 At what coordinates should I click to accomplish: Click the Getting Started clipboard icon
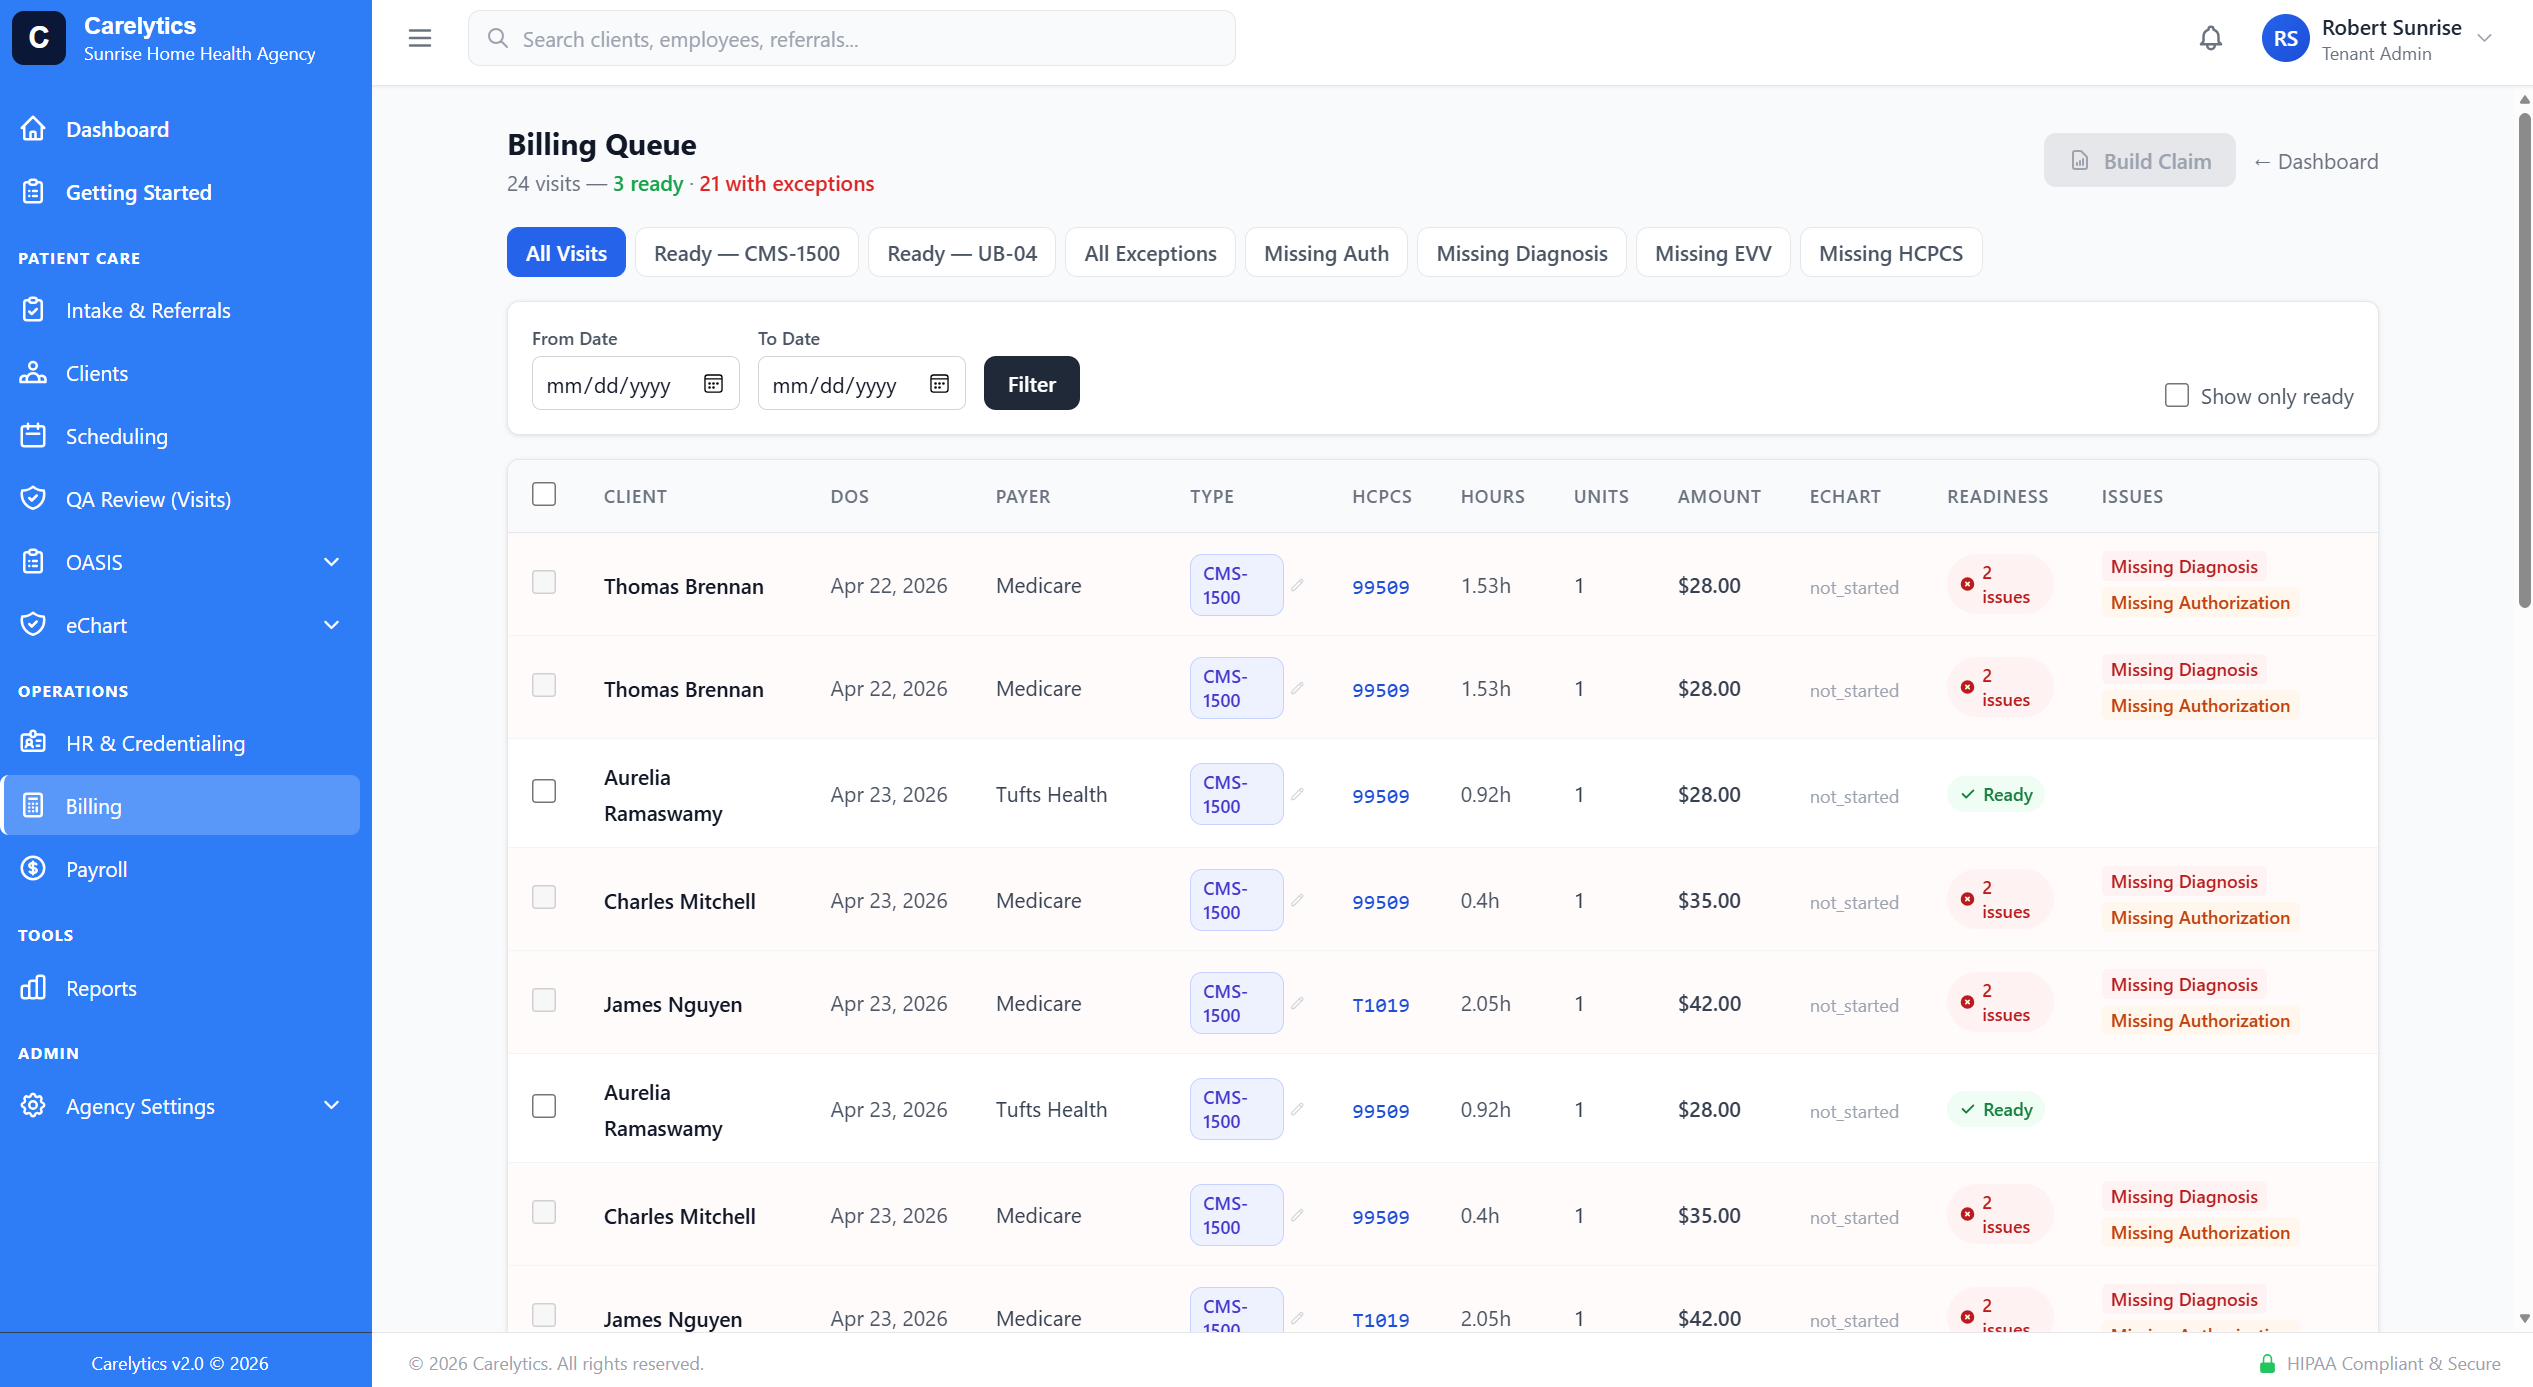(33, 192)
